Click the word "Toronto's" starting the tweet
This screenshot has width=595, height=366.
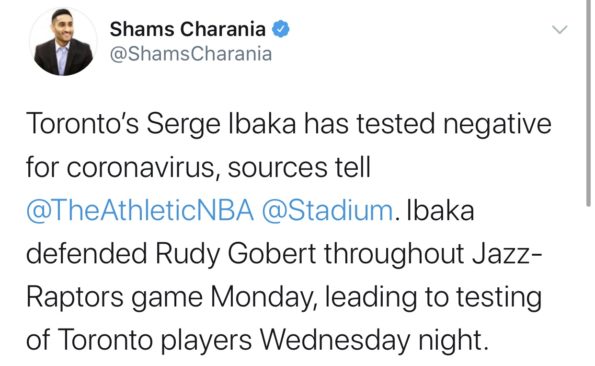[x=83, y=124]
